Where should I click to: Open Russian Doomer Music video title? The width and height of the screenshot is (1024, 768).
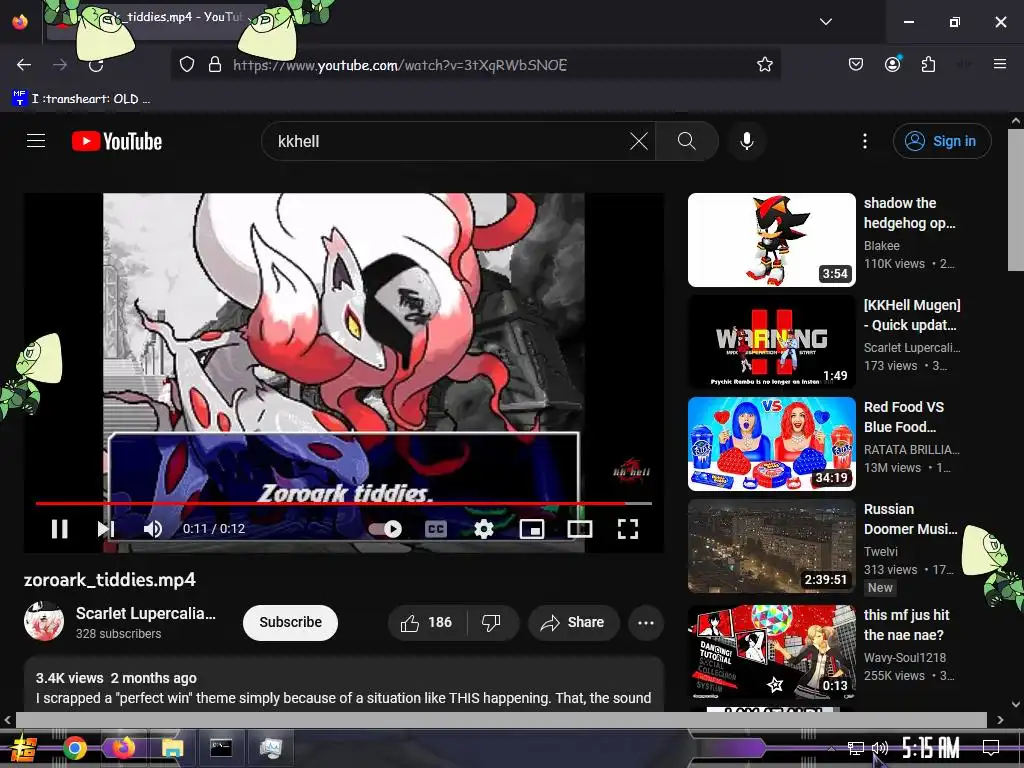click(910, 519)
